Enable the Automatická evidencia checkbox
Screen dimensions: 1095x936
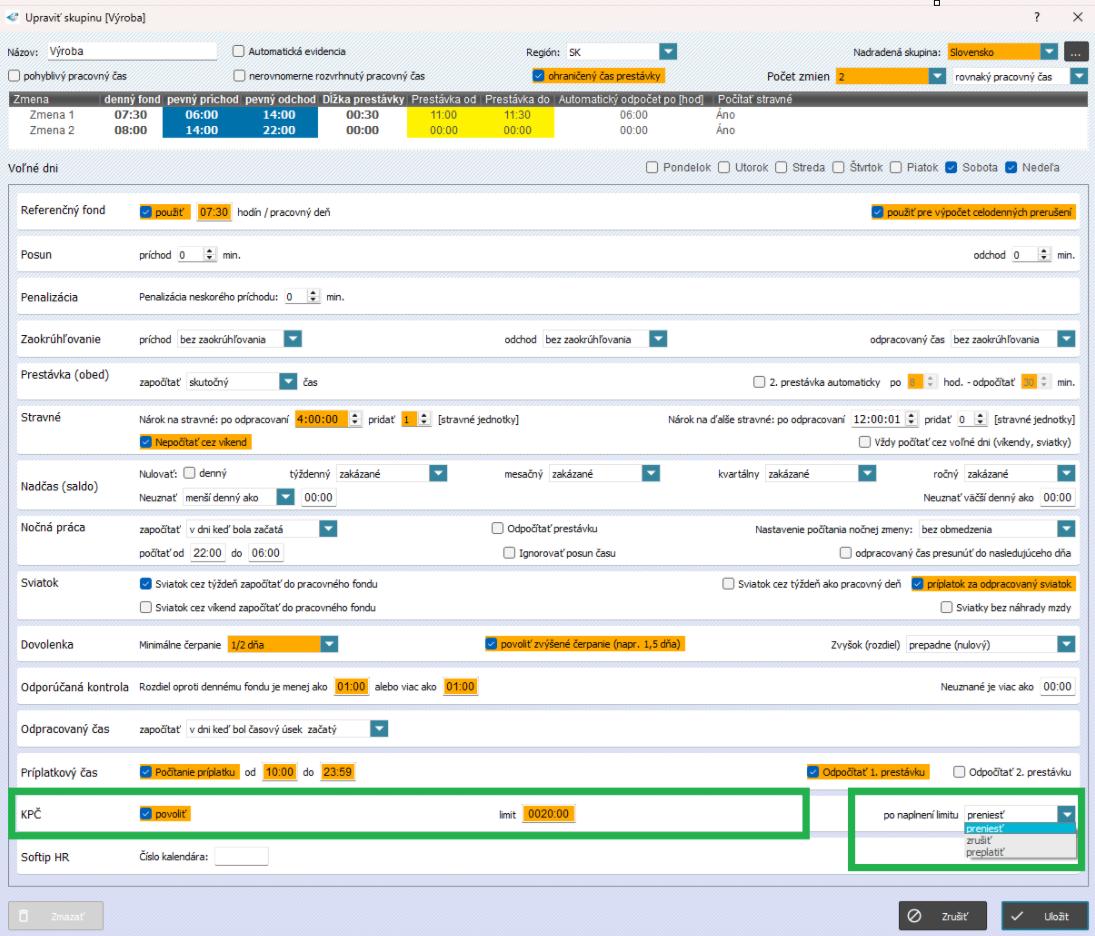pos(238,51)
